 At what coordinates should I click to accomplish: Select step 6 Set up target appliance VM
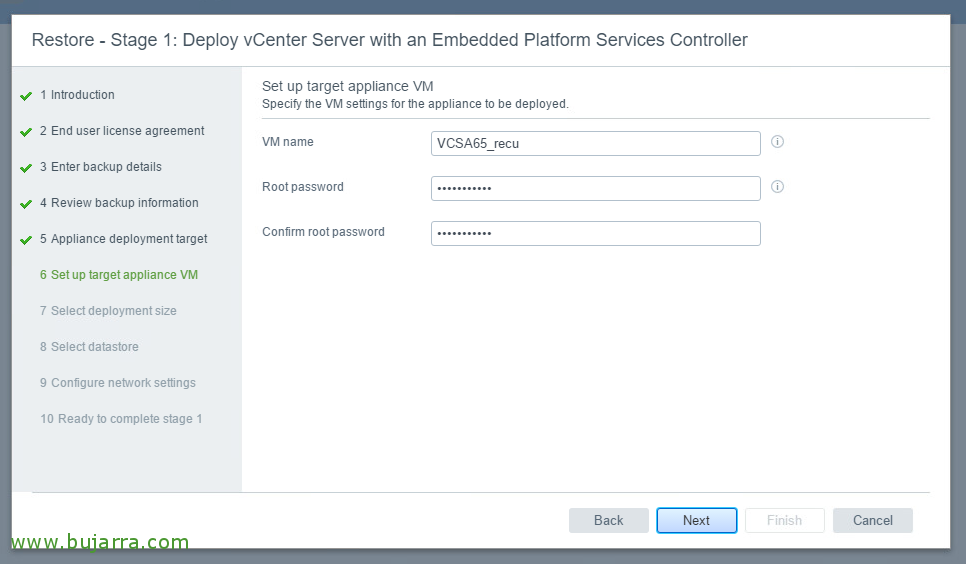(x=119, y=275)
